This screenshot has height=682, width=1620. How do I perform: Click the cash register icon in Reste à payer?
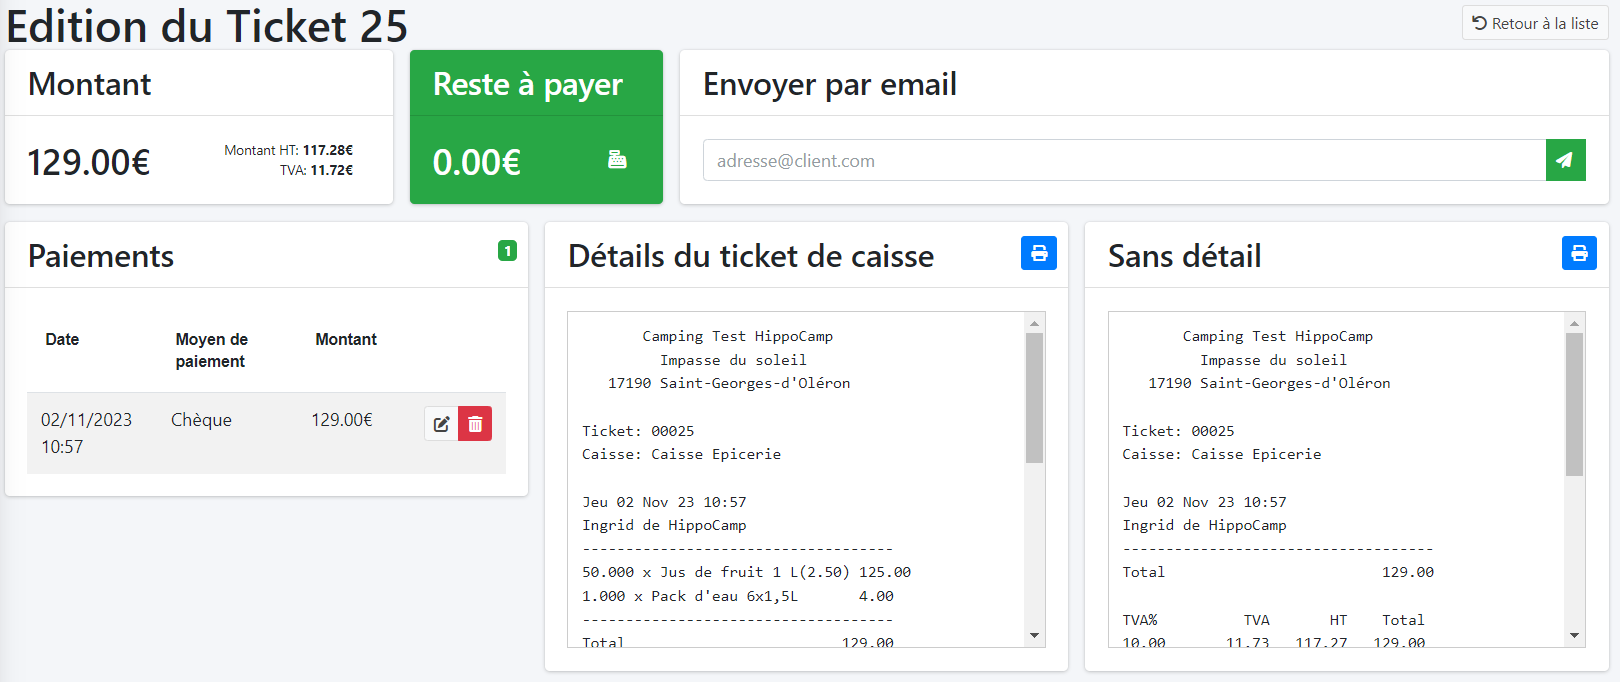(x=617, y=160)
